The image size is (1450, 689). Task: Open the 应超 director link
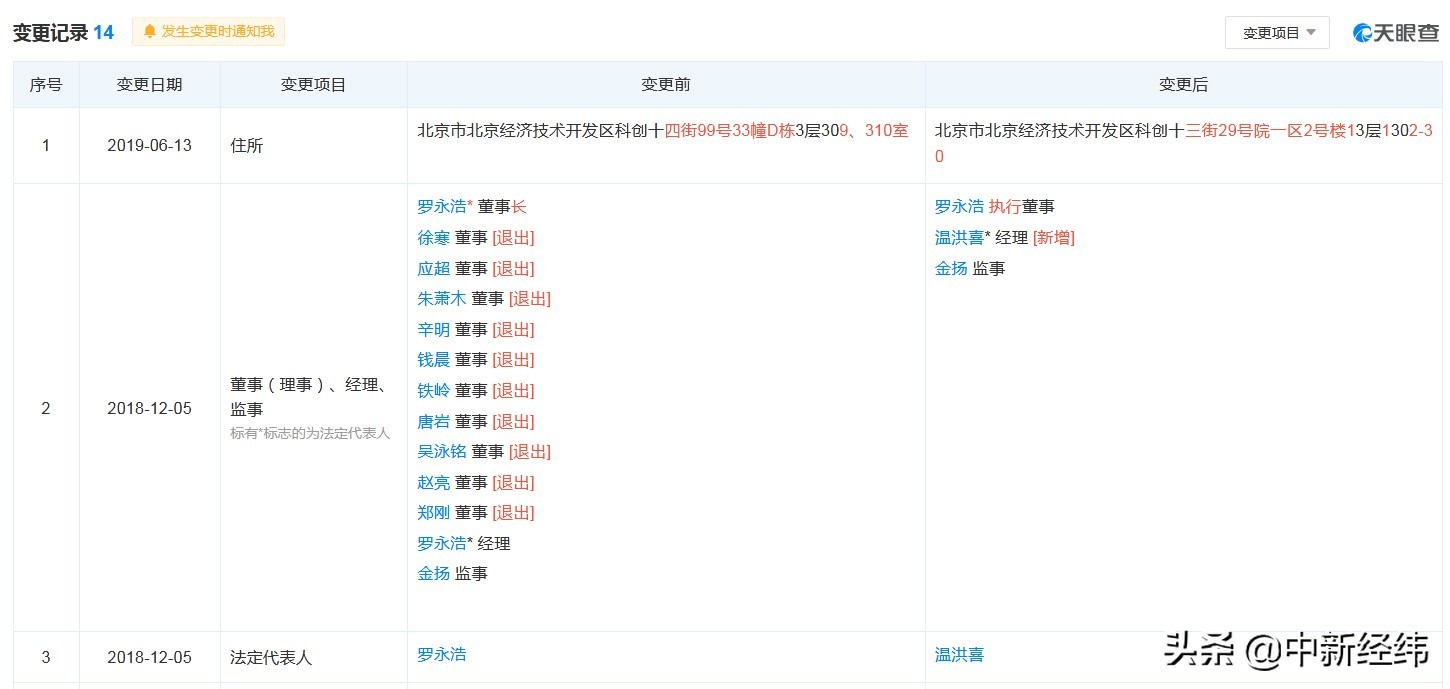pos(433,268)
